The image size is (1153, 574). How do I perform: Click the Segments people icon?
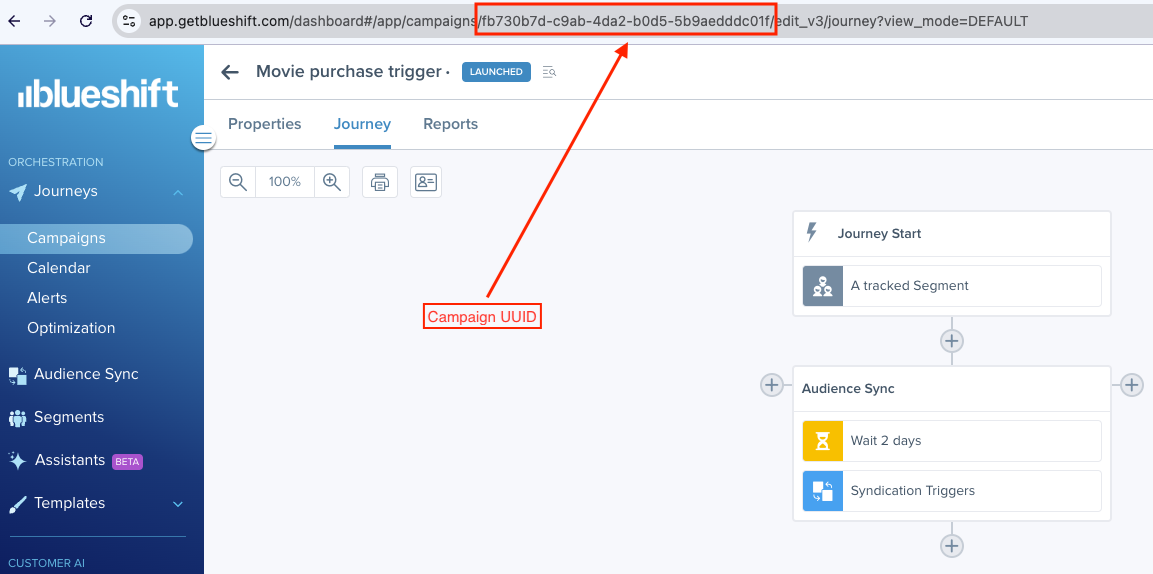coord(18,418)
